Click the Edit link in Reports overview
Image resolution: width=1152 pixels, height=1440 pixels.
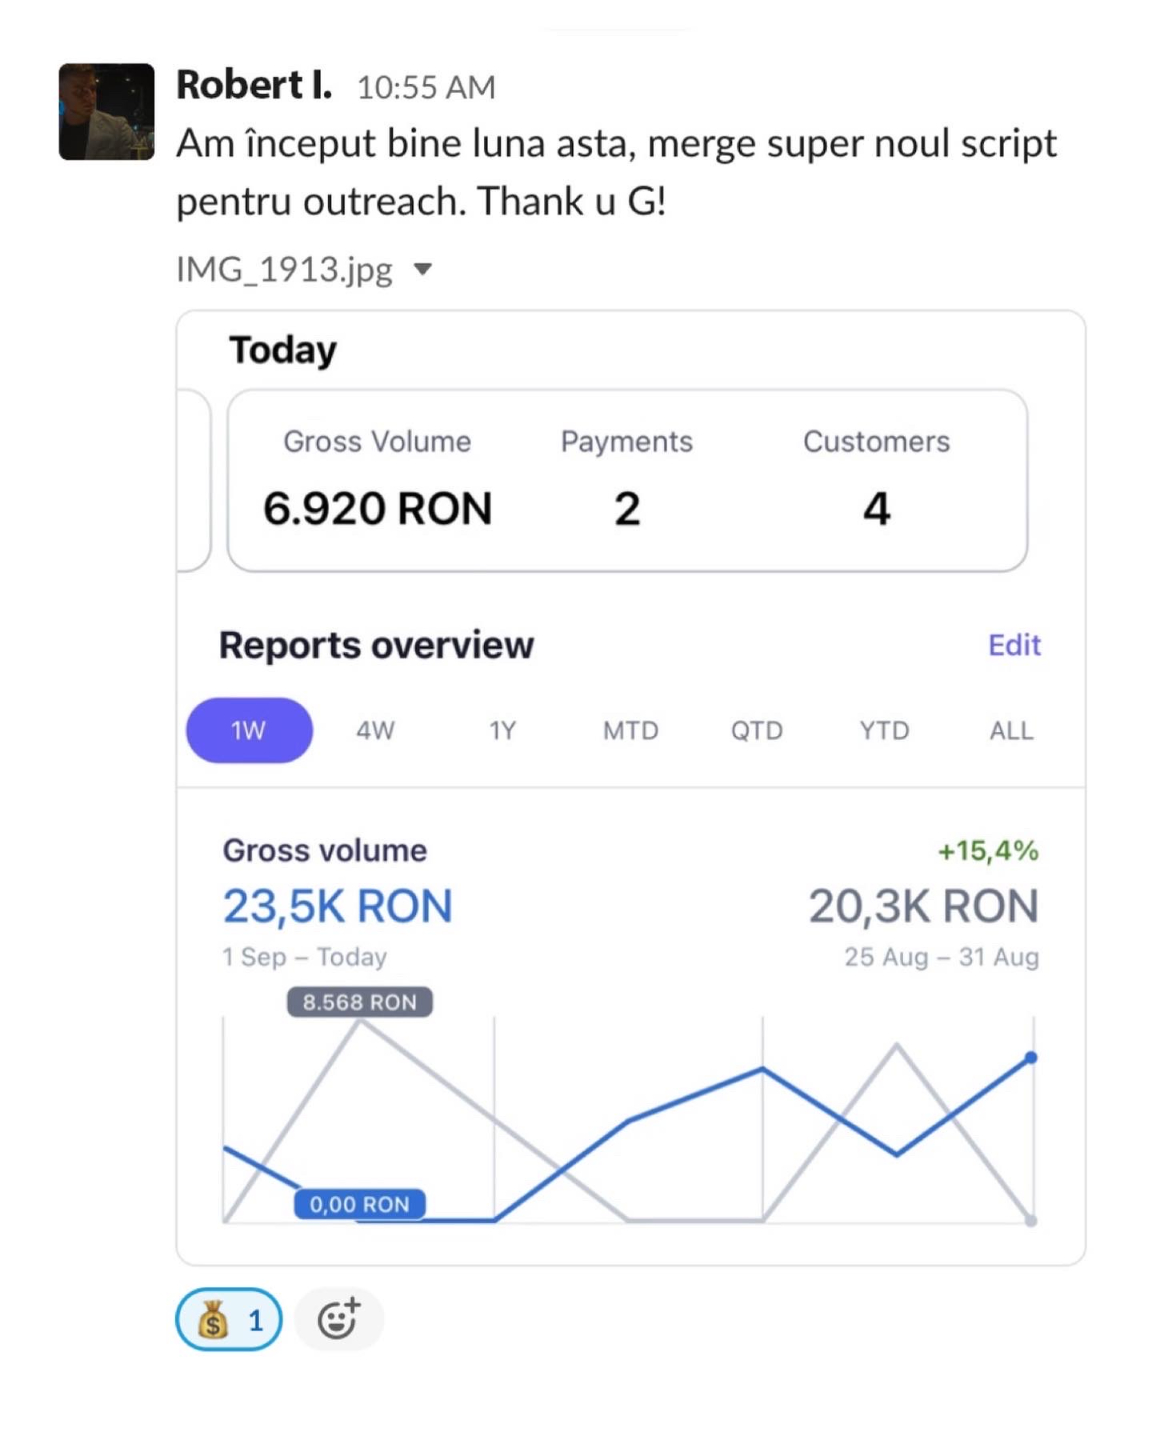[x=1014, y=645]
